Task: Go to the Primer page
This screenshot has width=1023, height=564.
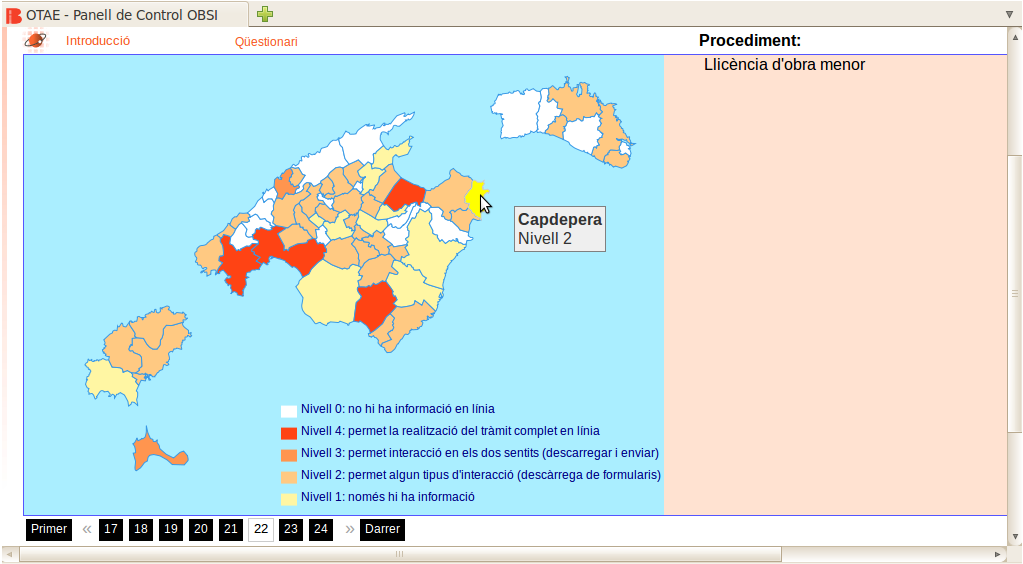Action: 49,529
